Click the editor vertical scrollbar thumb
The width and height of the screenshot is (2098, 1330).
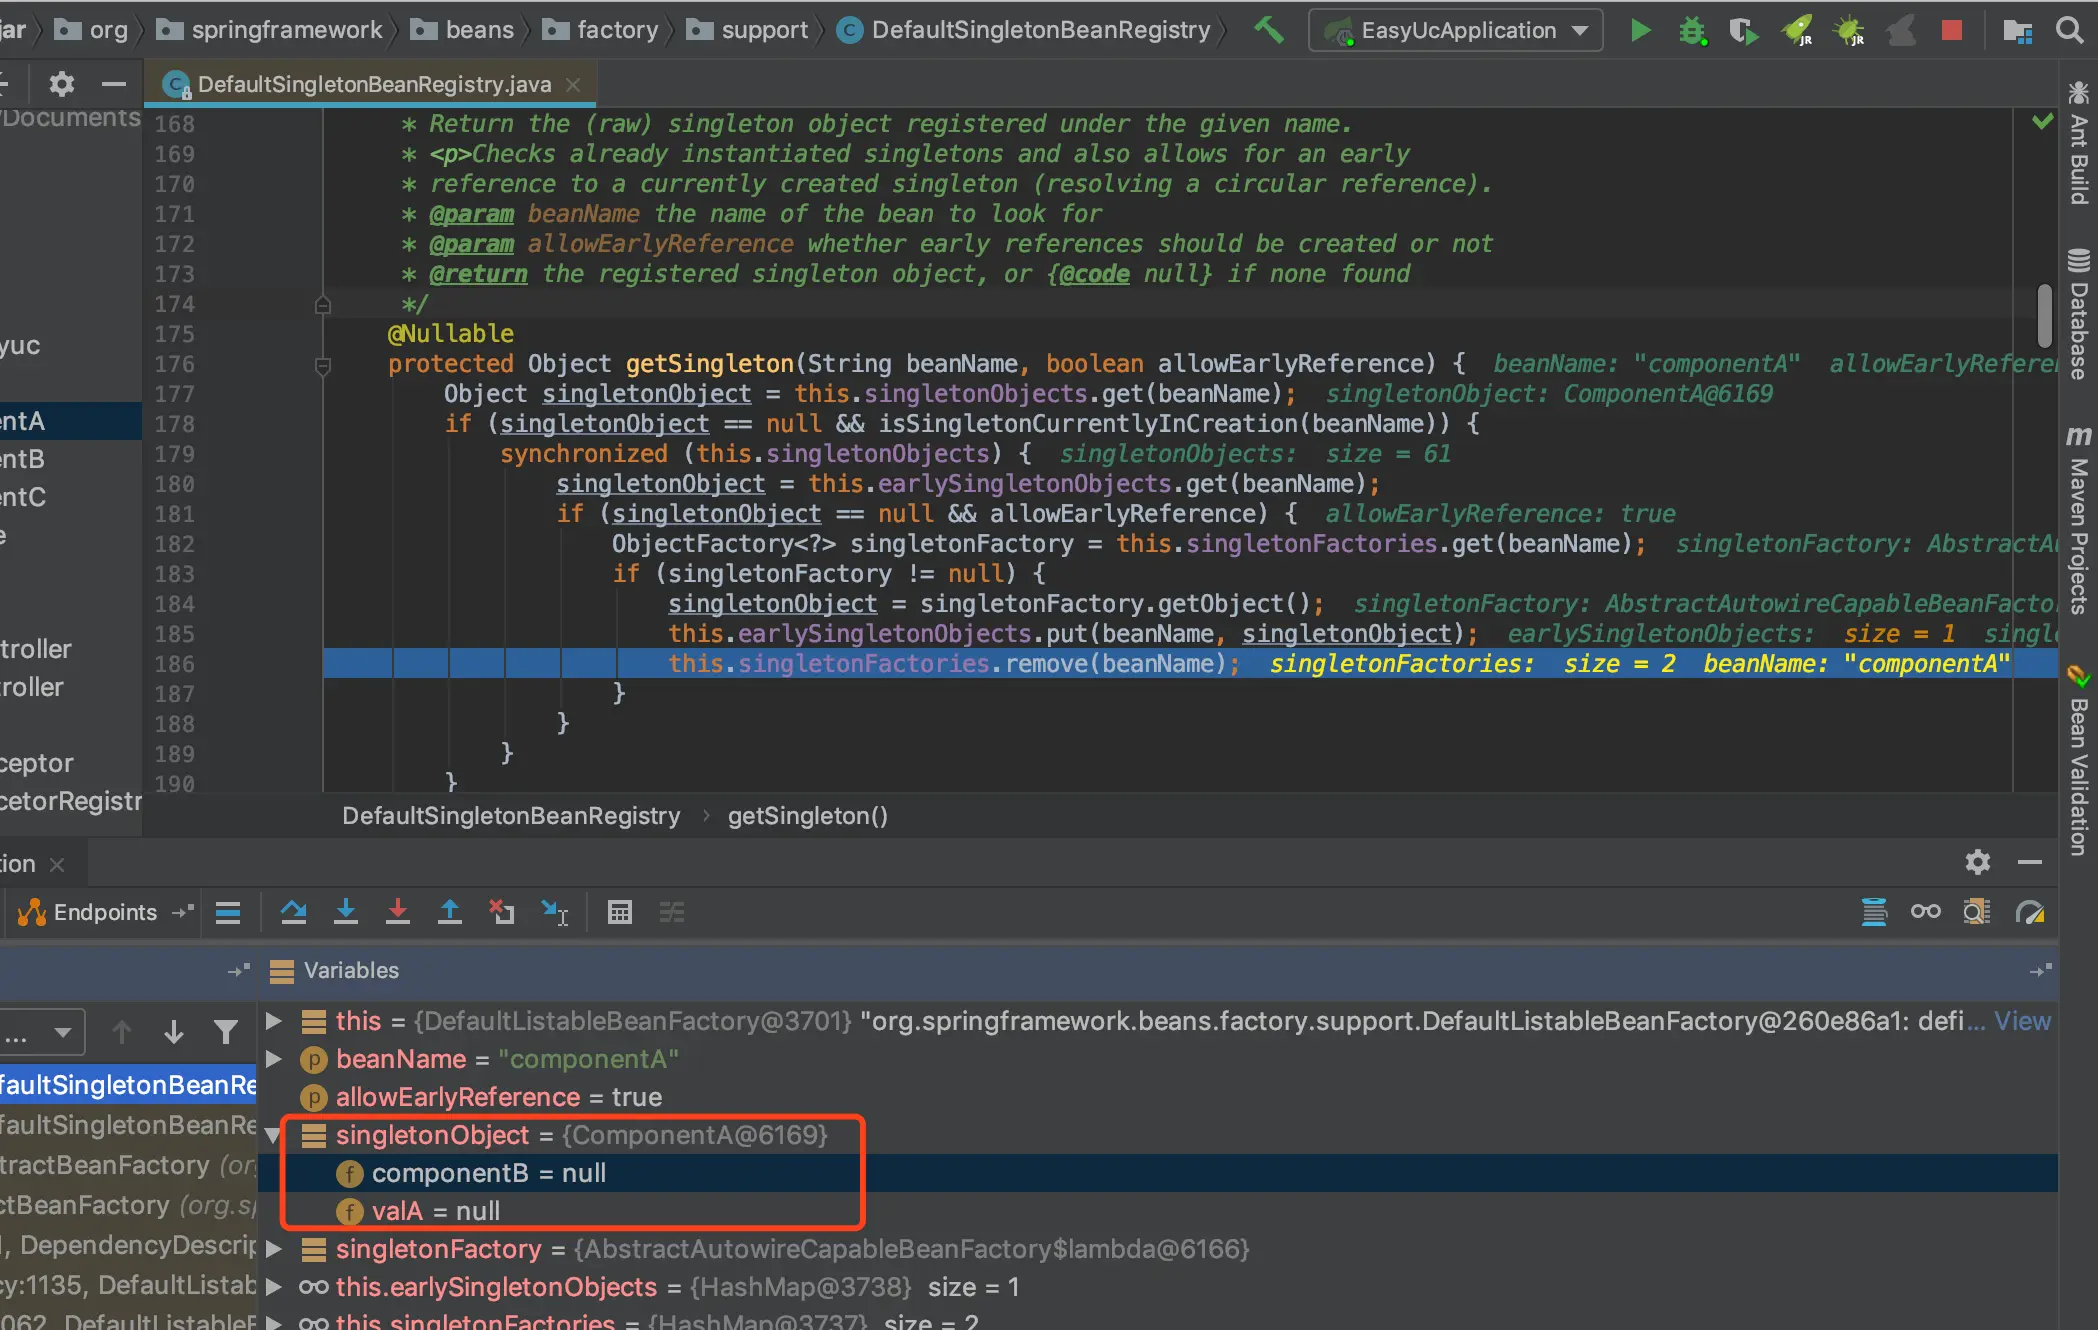pyautogui.click(x=2045, y=315)
